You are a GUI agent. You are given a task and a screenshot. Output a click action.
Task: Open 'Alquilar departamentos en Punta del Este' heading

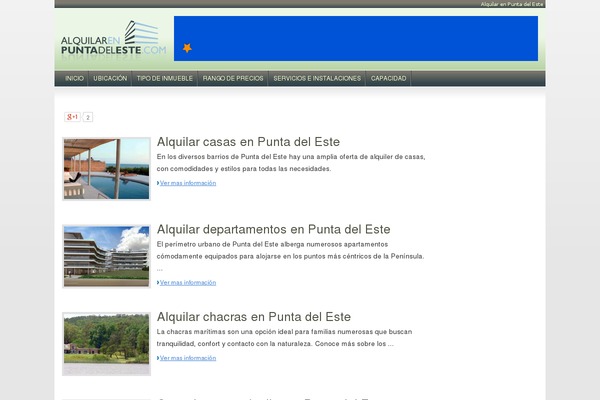pos(274,229)
